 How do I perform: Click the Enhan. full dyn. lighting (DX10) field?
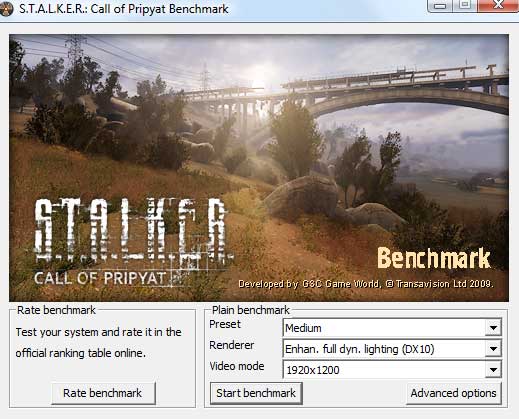click(x=392, y=349)
